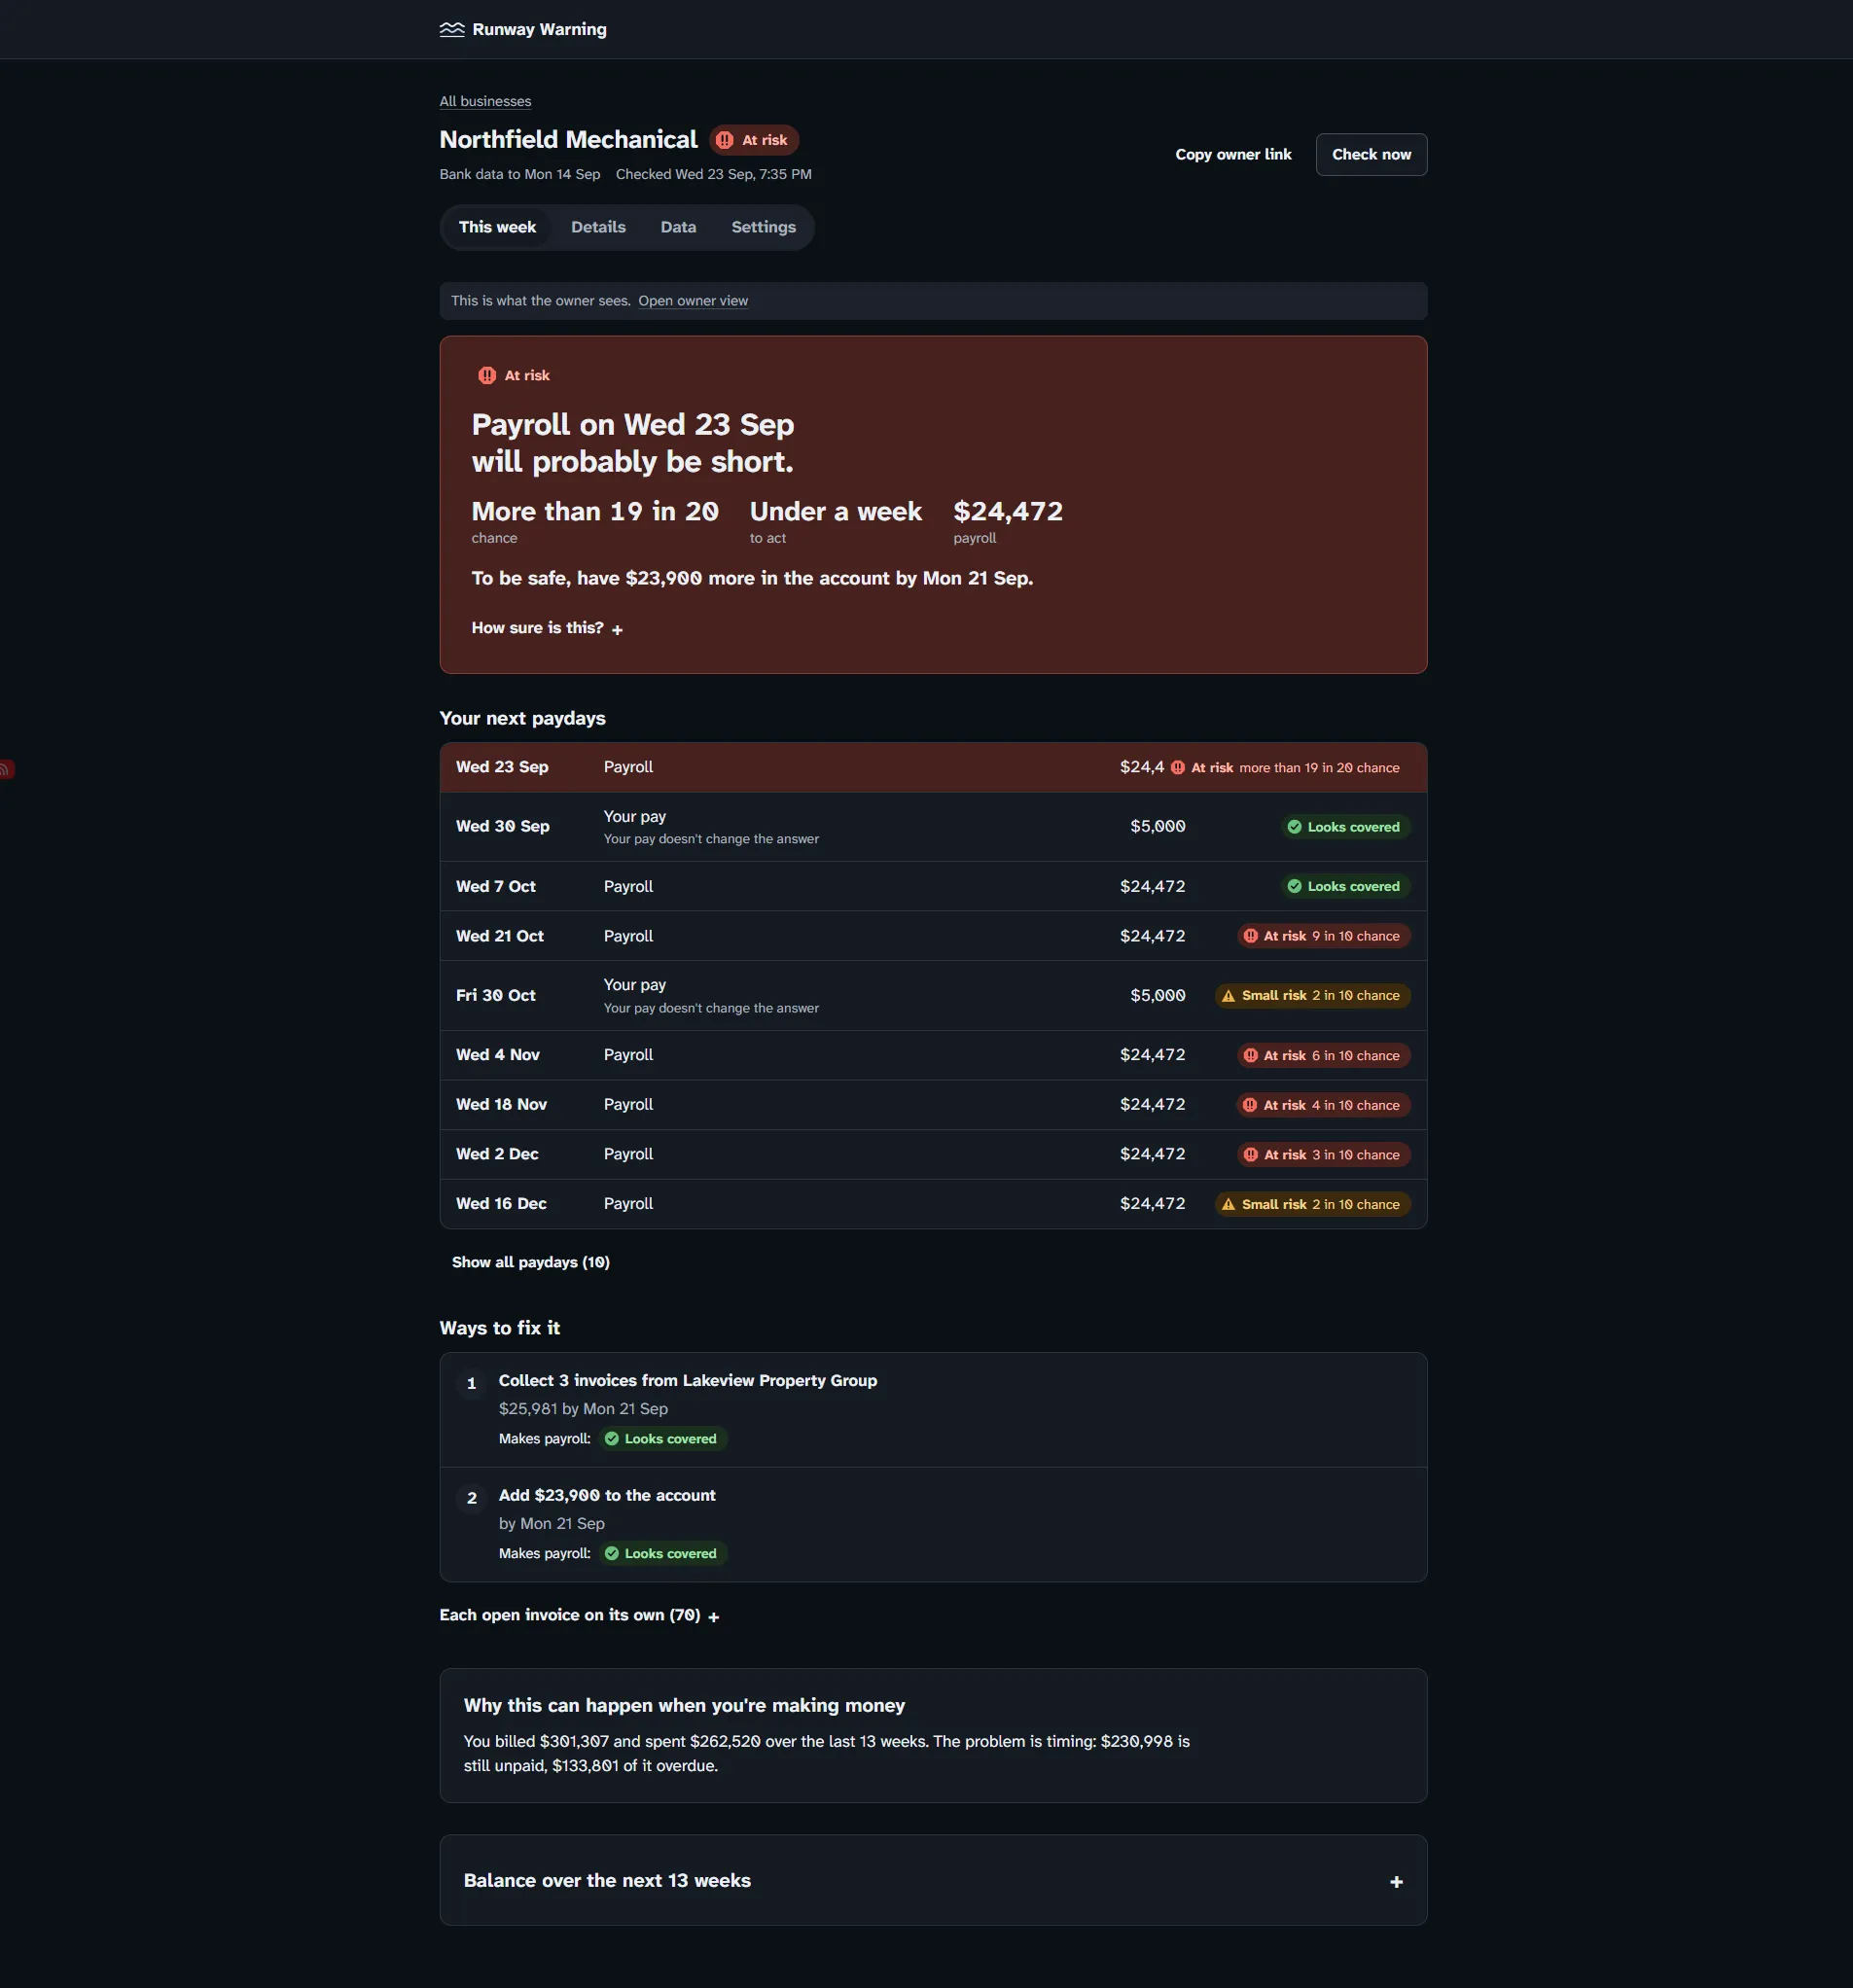The width and height of the screenshot is (1853, 1988).
Task: Show all paydays (10)
Action: click(x=530, y=1262)
